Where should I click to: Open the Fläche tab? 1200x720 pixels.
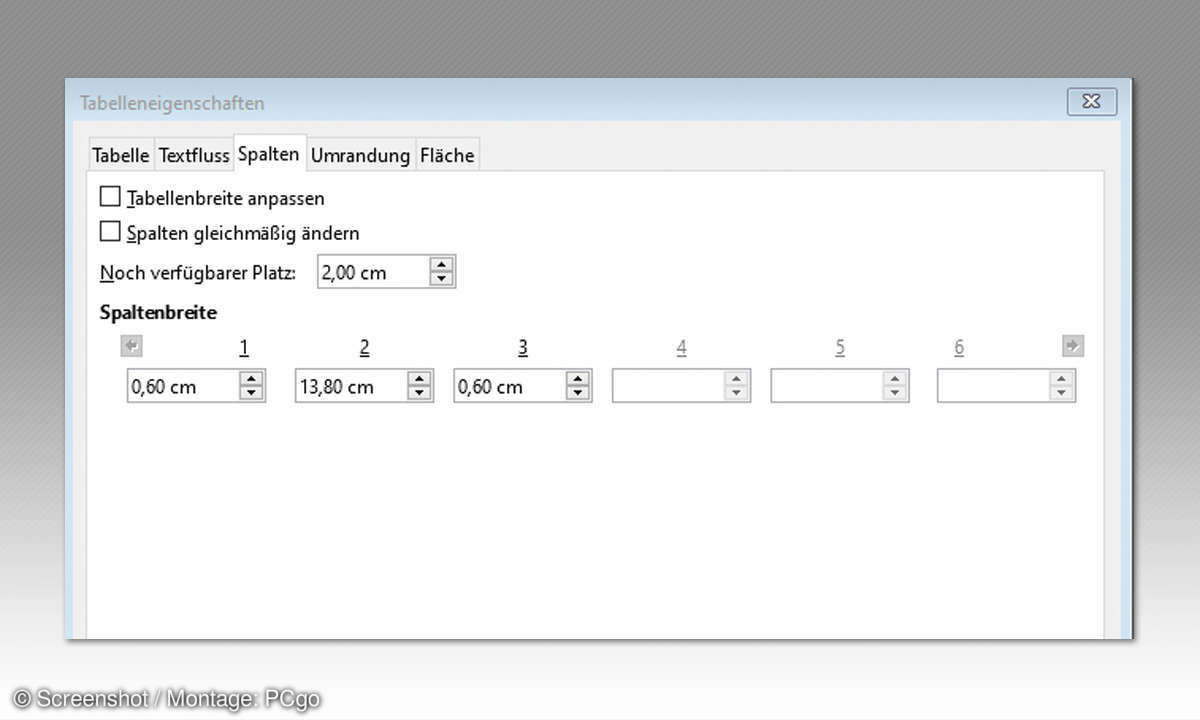(447, 155)
